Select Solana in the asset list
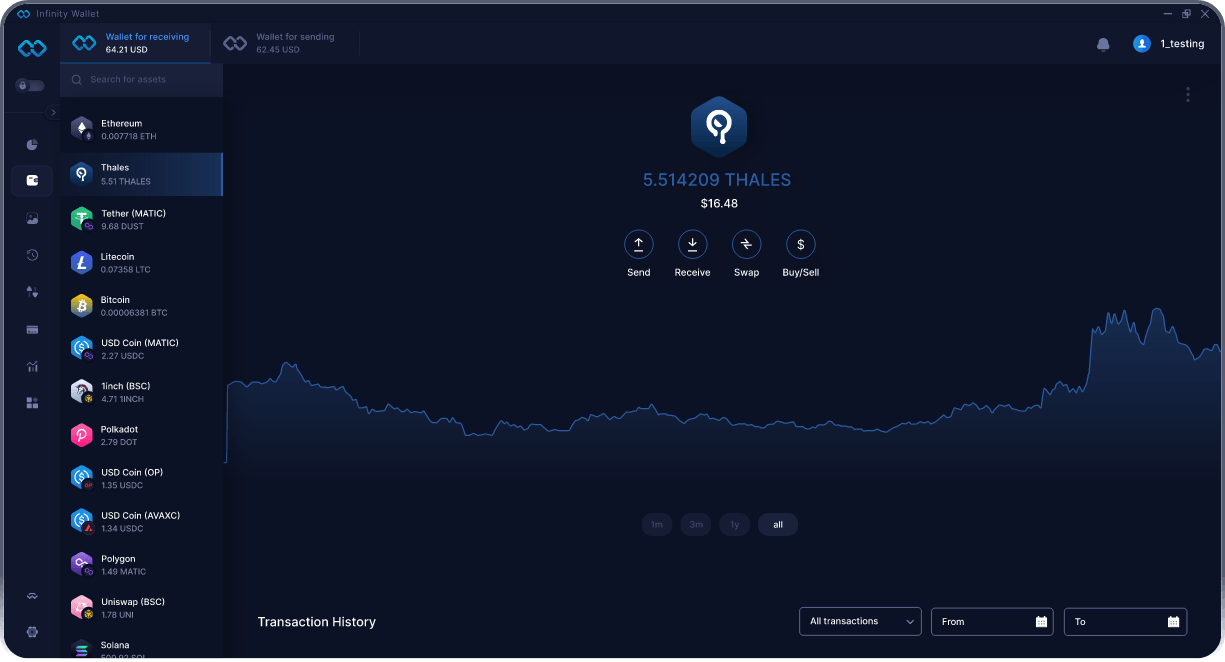 click(142, 646)
